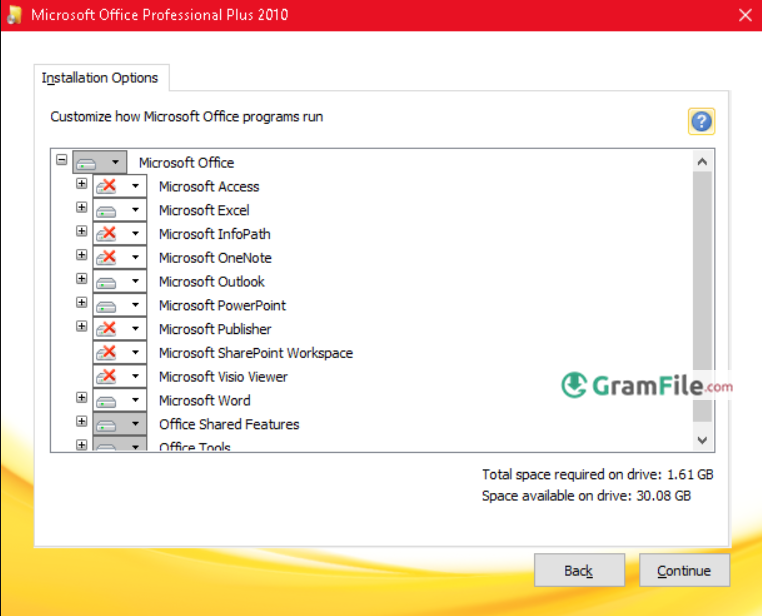Open install-state dropdown for Microsoft PowerPoint
Screen dimensions: 762x616
(120, 305)
